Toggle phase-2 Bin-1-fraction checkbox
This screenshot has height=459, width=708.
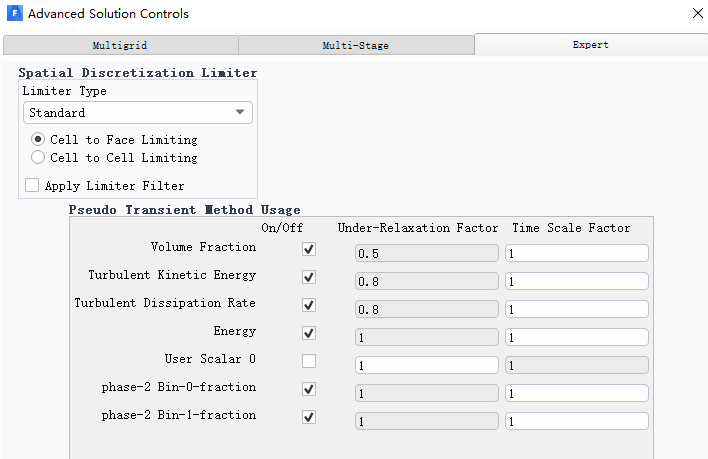(309, 417)
